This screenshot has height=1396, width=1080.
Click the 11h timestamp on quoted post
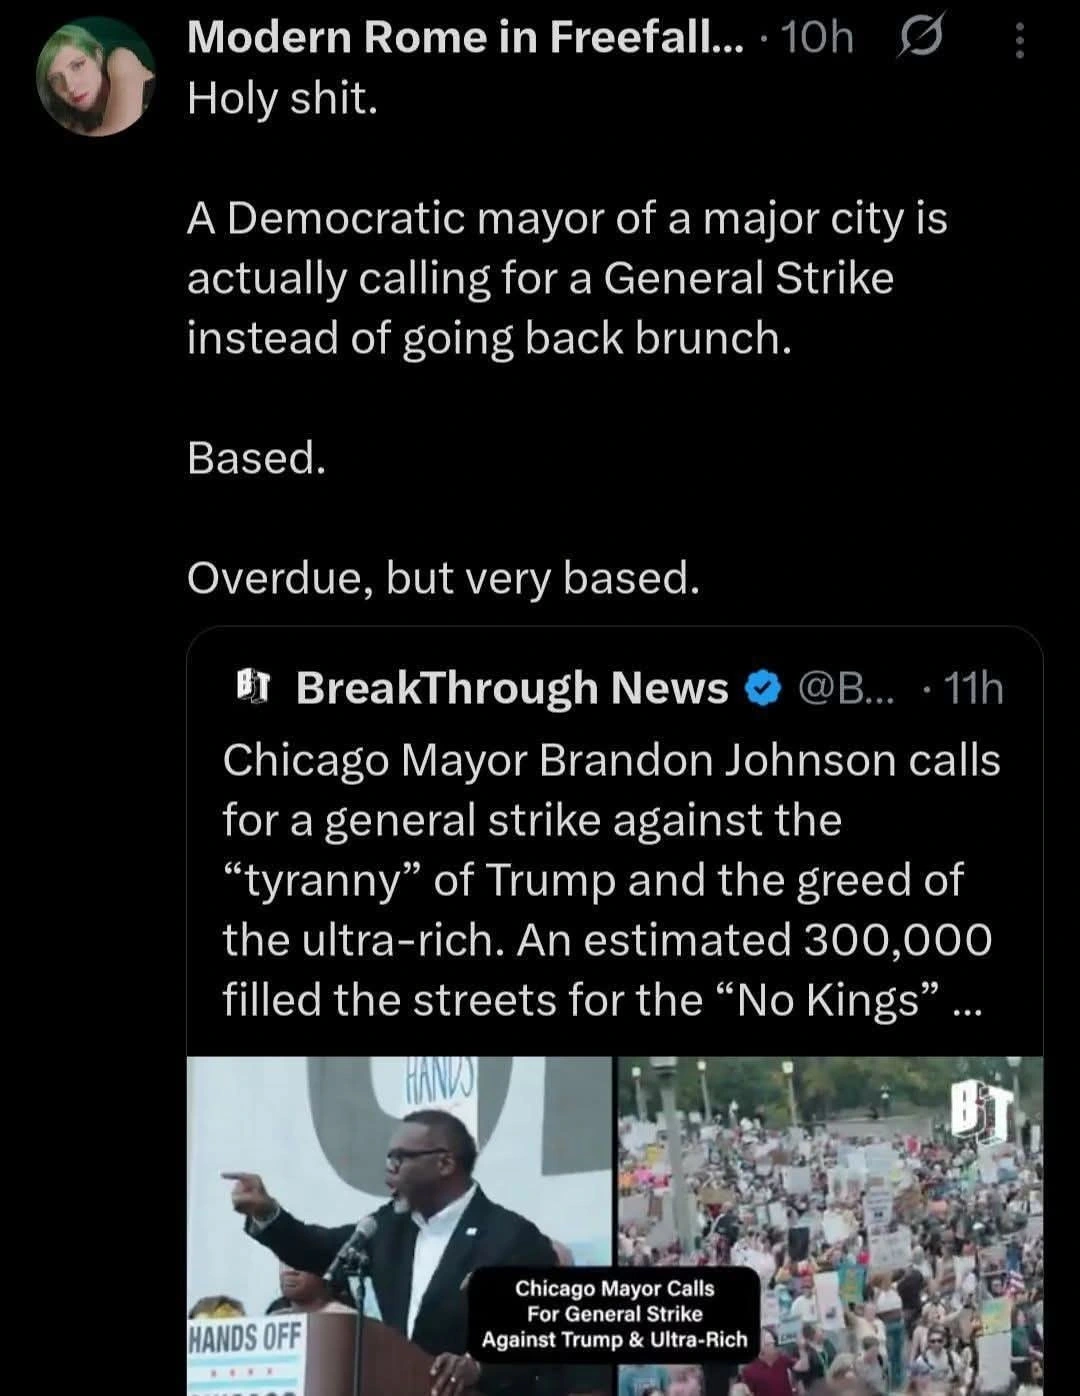tap(972, 688)
